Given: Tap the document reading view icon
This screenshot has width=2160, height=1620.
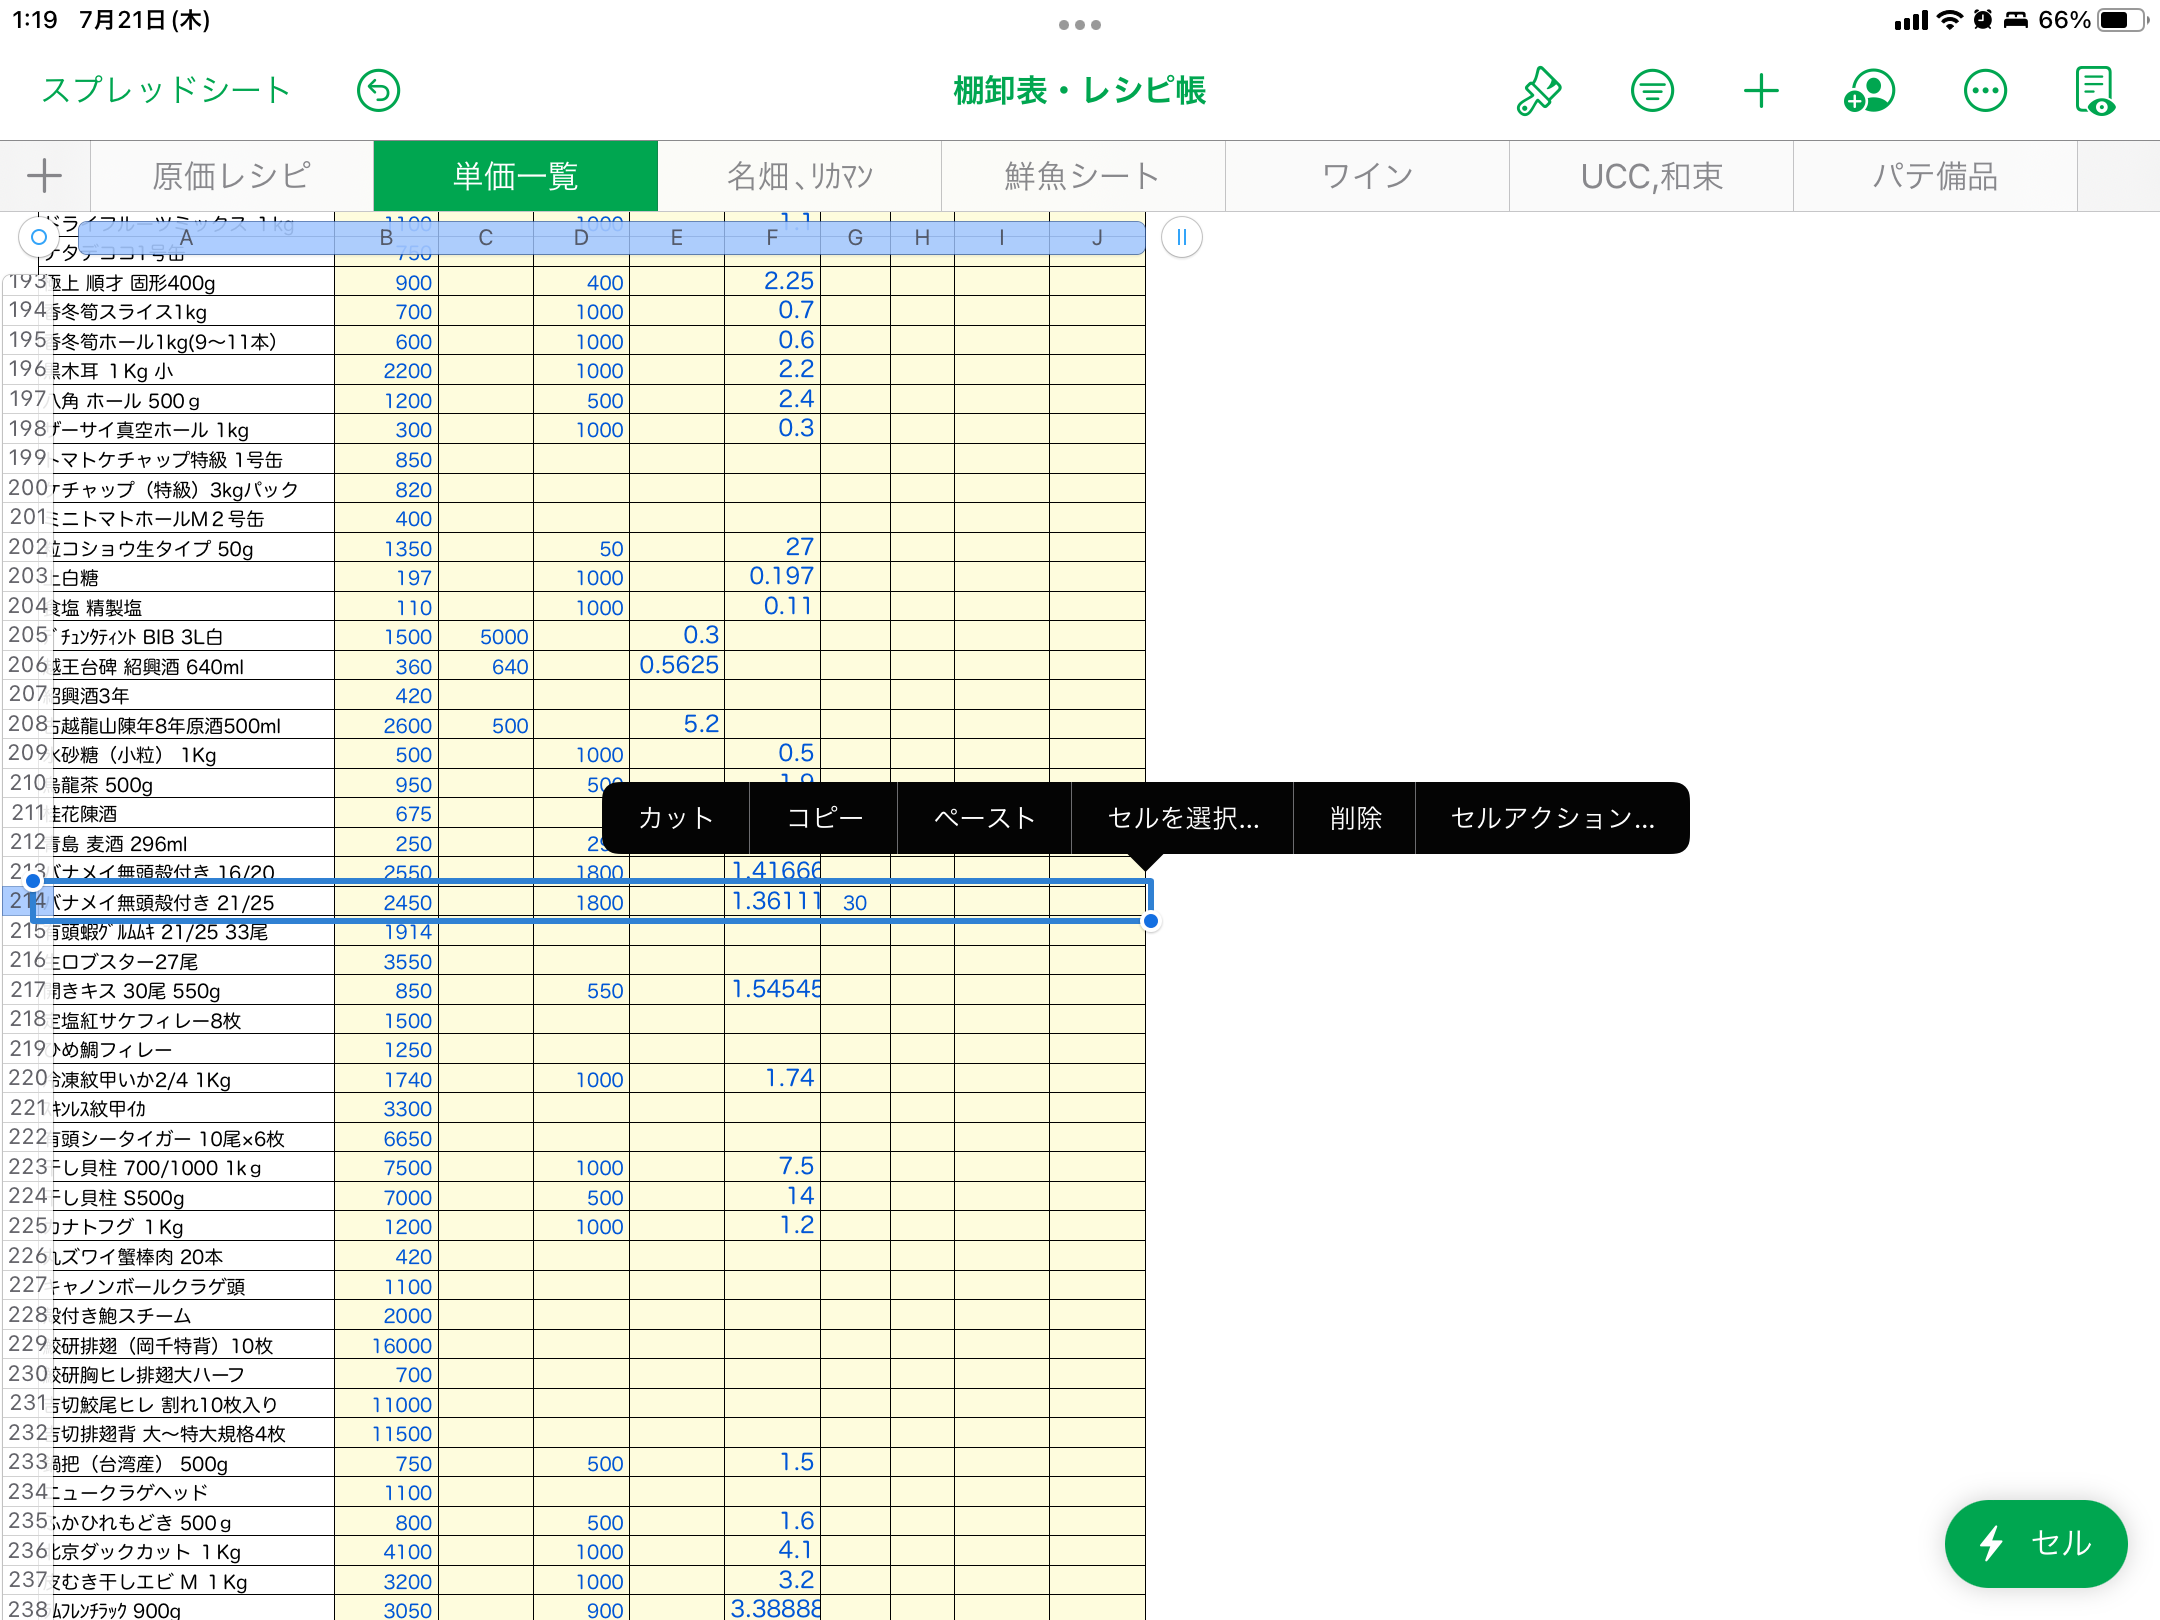Looking at the screenshot, I should tap(2096, 90).
